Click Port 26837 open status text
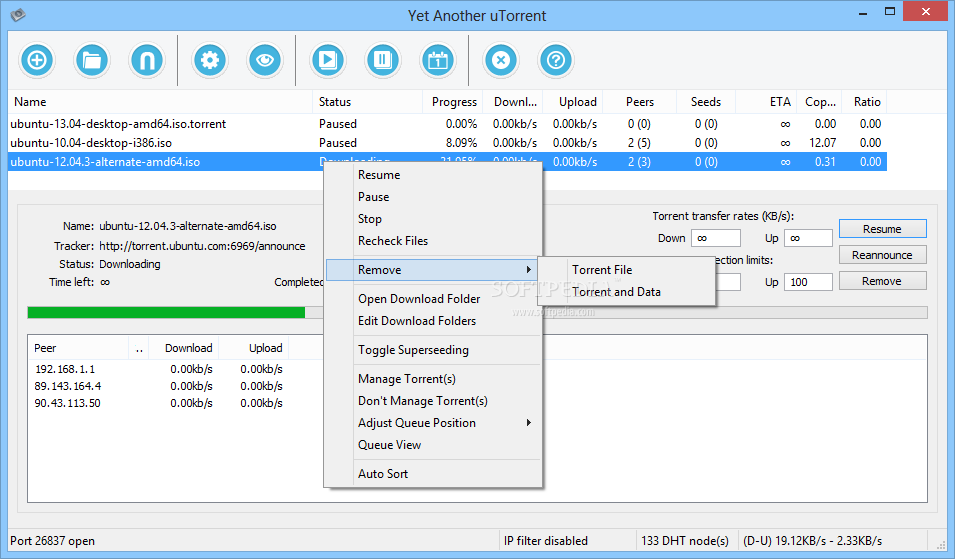 click(x=52, y=541)
